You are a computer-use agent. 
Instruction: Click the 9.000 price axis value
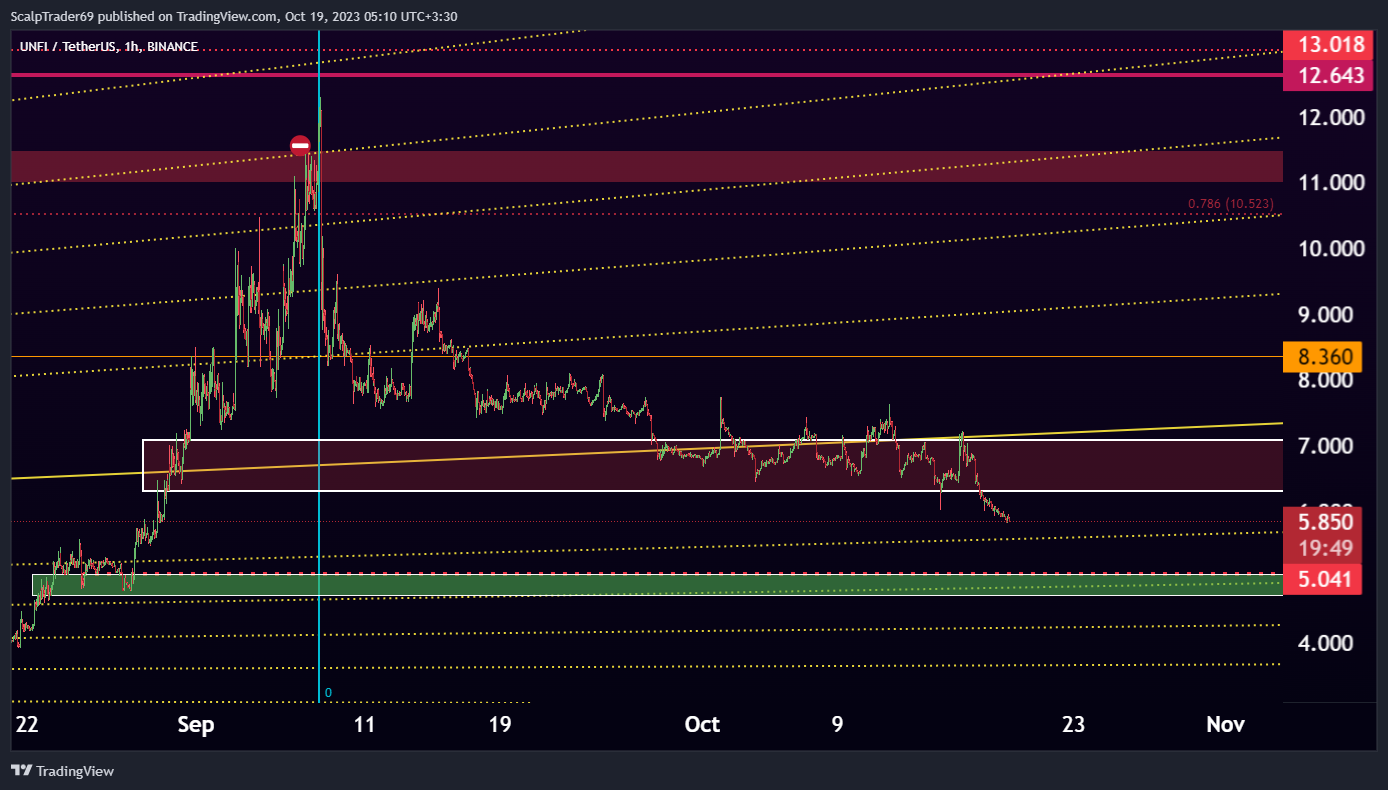coord(1324,314)
